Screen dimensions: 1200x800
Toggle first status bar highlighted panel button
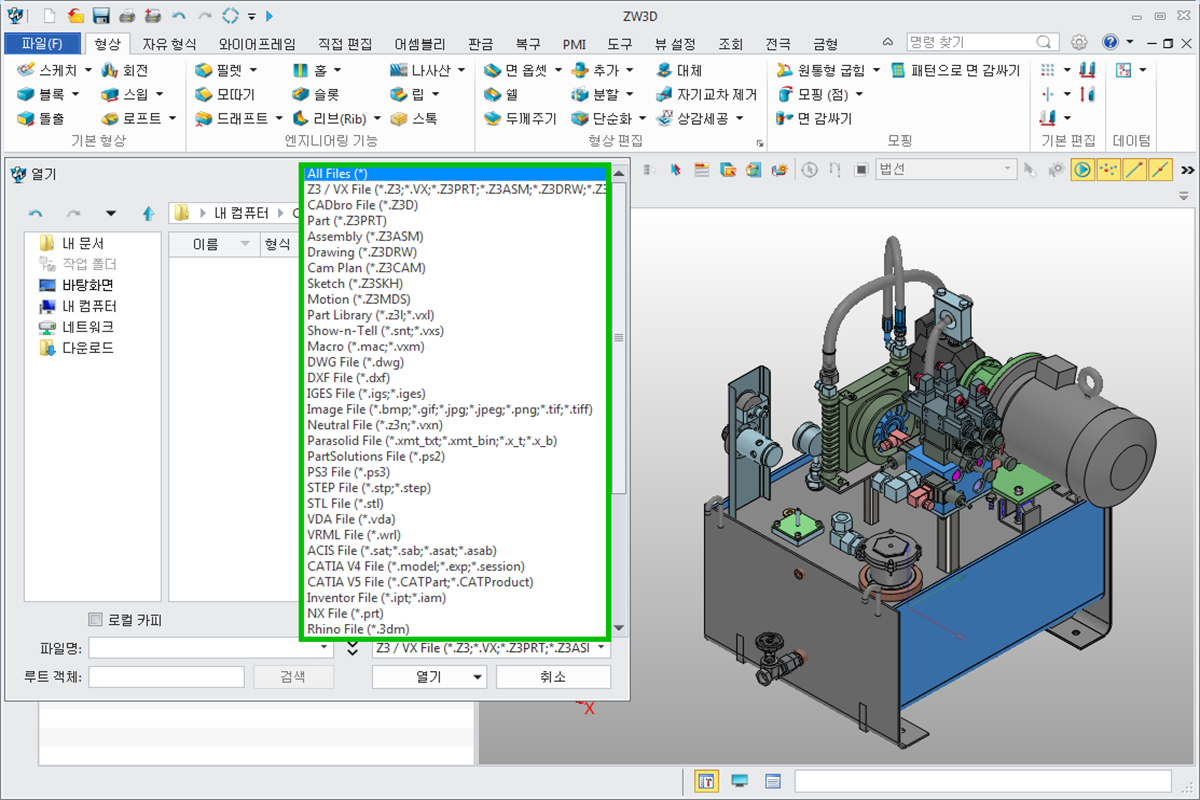(x=706, y=780)
